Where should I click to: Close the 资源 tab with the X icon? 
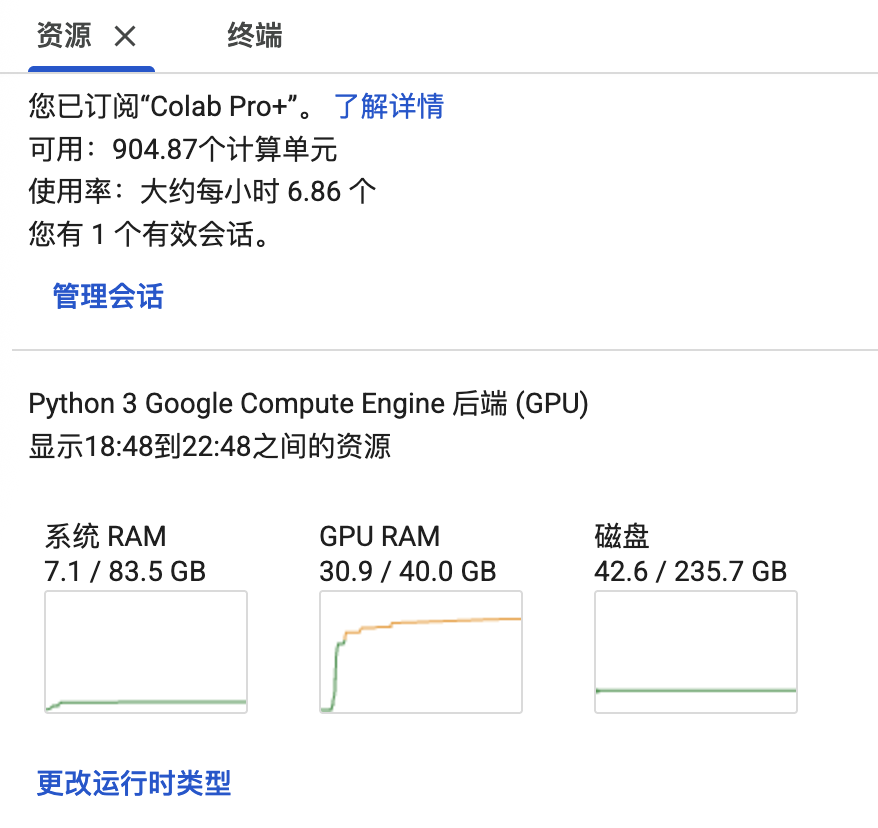pos(125,37)
